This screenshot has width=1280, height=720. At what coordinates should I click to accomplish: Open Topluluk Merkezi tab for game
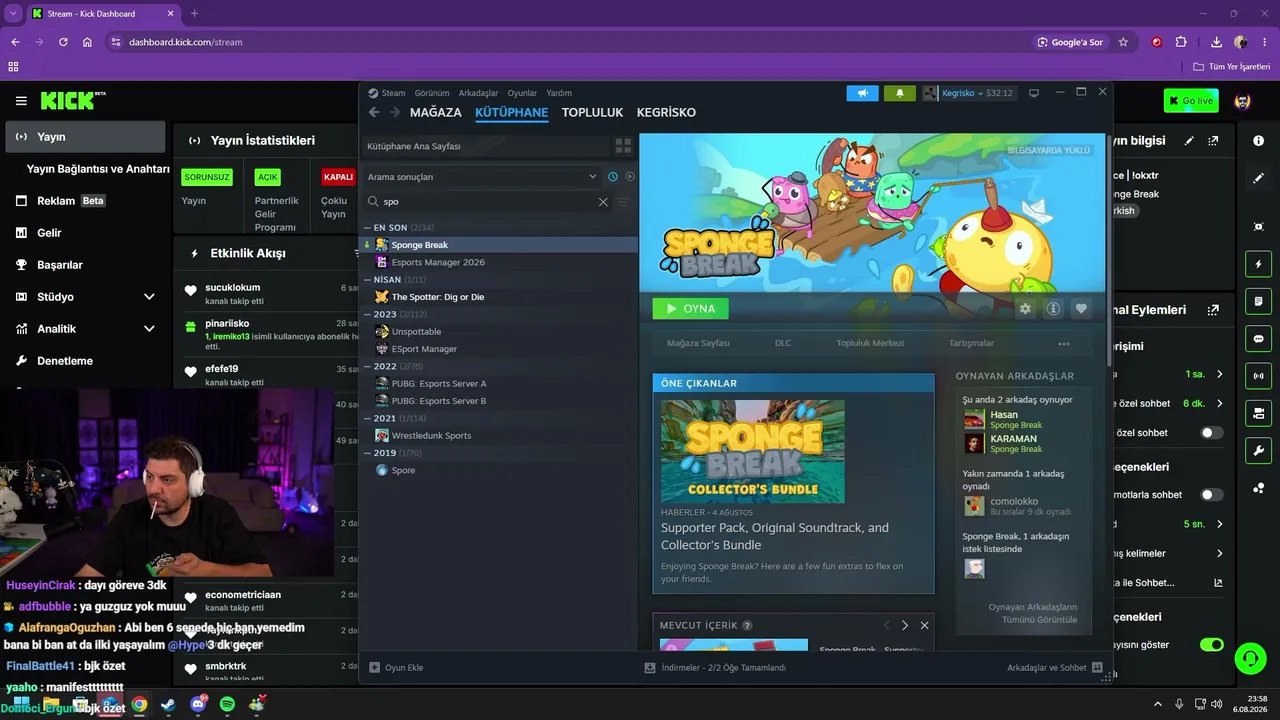click(x=870, y=343)
